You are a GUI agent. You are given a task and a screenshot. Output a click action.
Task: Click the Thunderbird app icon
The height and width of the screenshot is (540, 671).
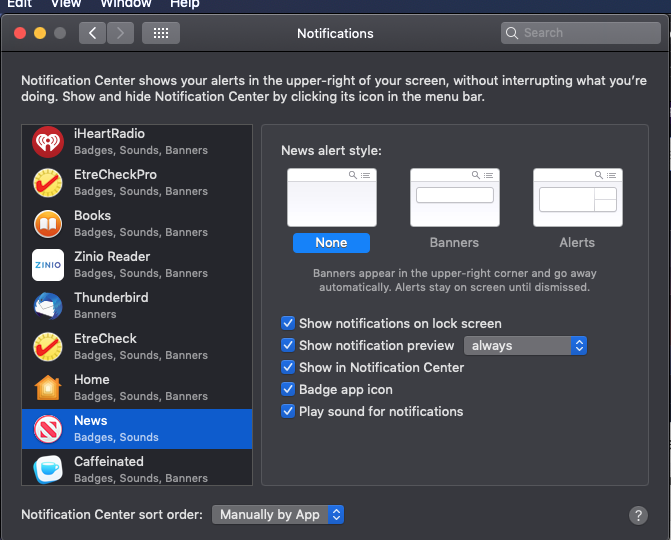coord(48,306)
